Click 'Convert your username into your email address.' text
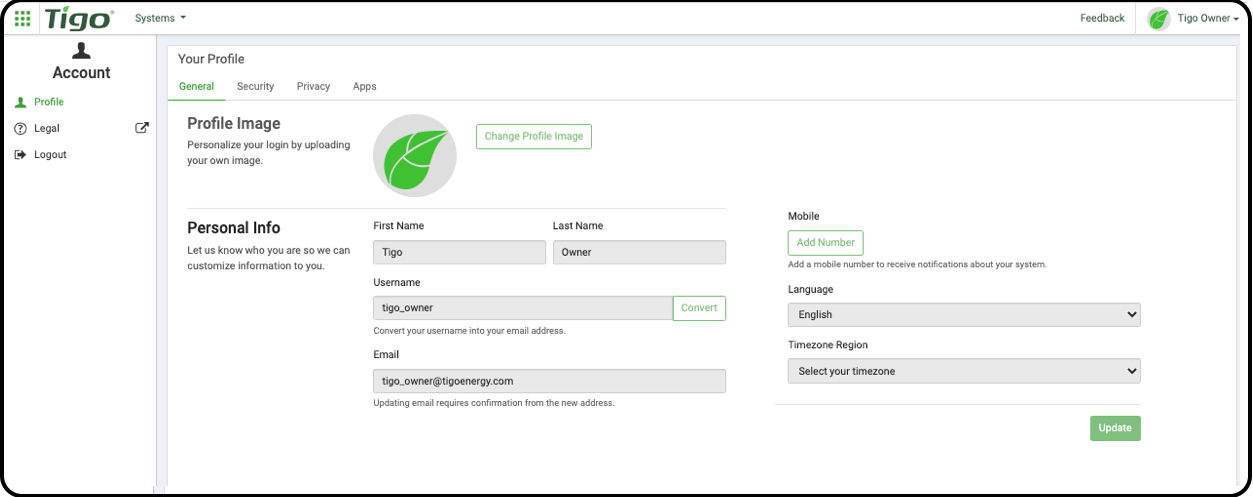Image resolution: width=1253 pixels, height=497 pixels. pos(469,331)
